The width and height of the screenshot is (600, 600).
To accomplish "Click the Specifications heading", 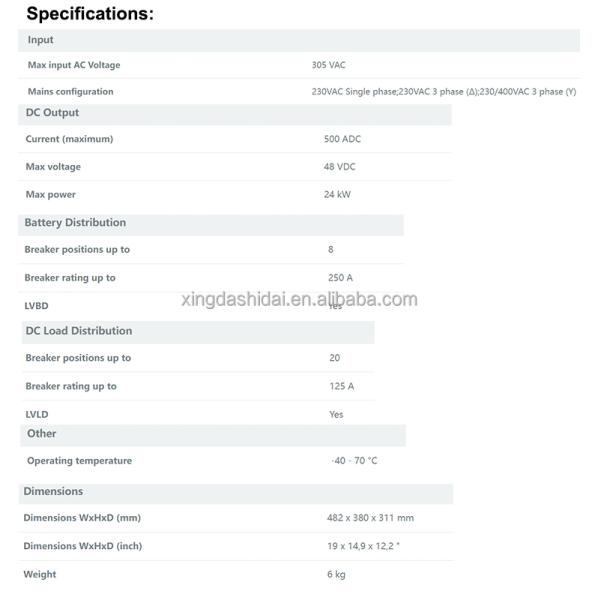I will pos(89,13).
